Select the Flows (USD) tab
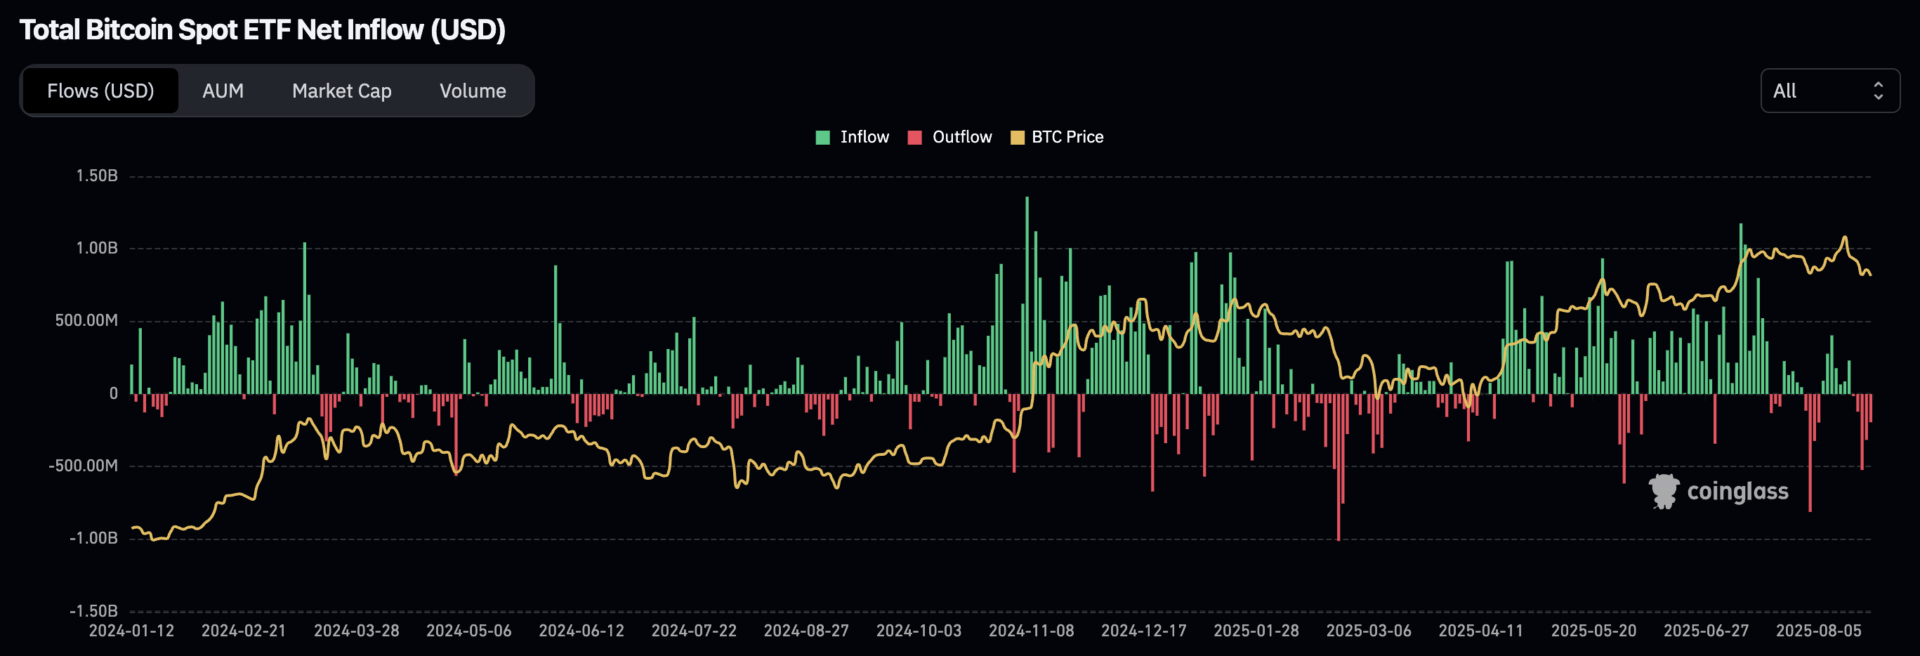This screenshot has width=1920, height=656. [x=100, y=91]
